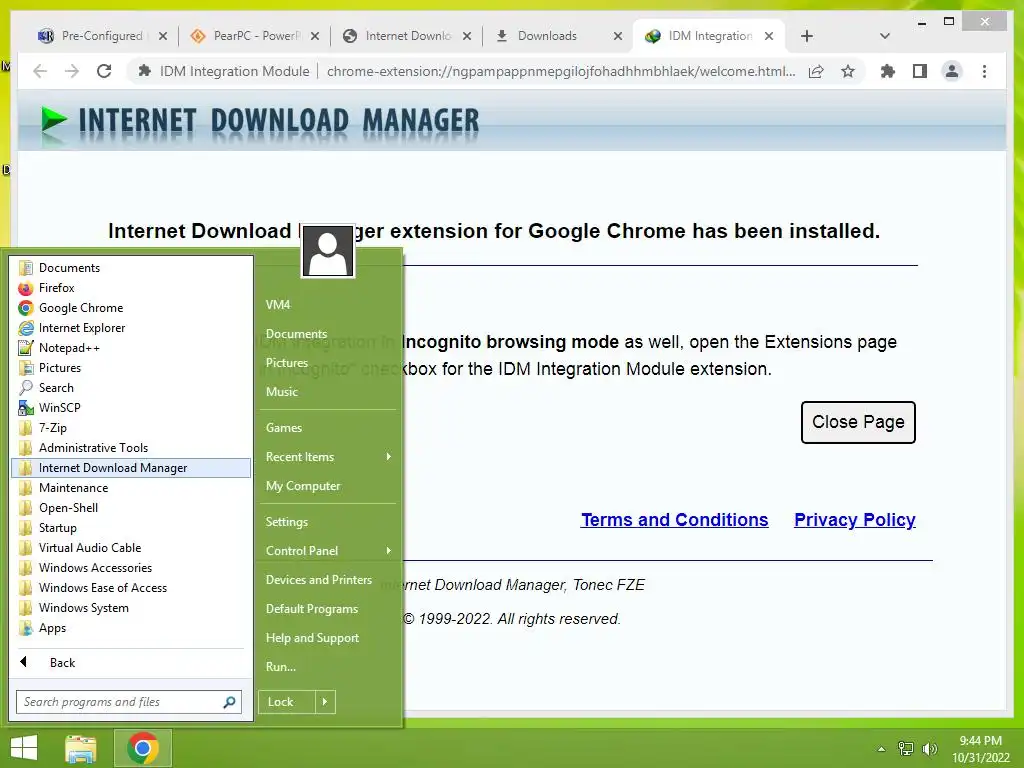Go forward using Chrome's forward arrow
Image resolution: width=1024 pixels, height=768 pixels.
[72, 71]
